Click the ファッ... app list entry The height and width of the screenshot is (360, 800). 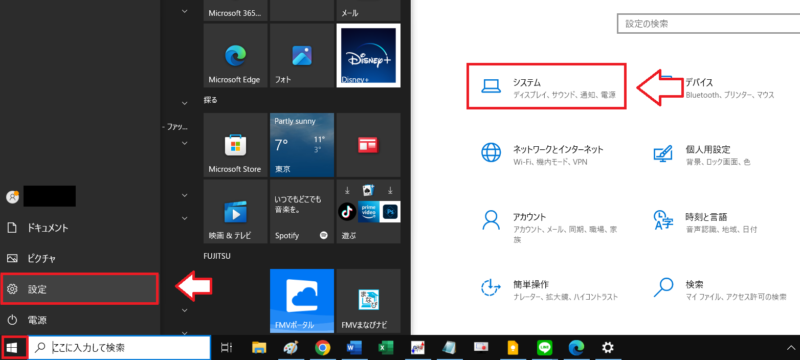(x=175, y=127)
